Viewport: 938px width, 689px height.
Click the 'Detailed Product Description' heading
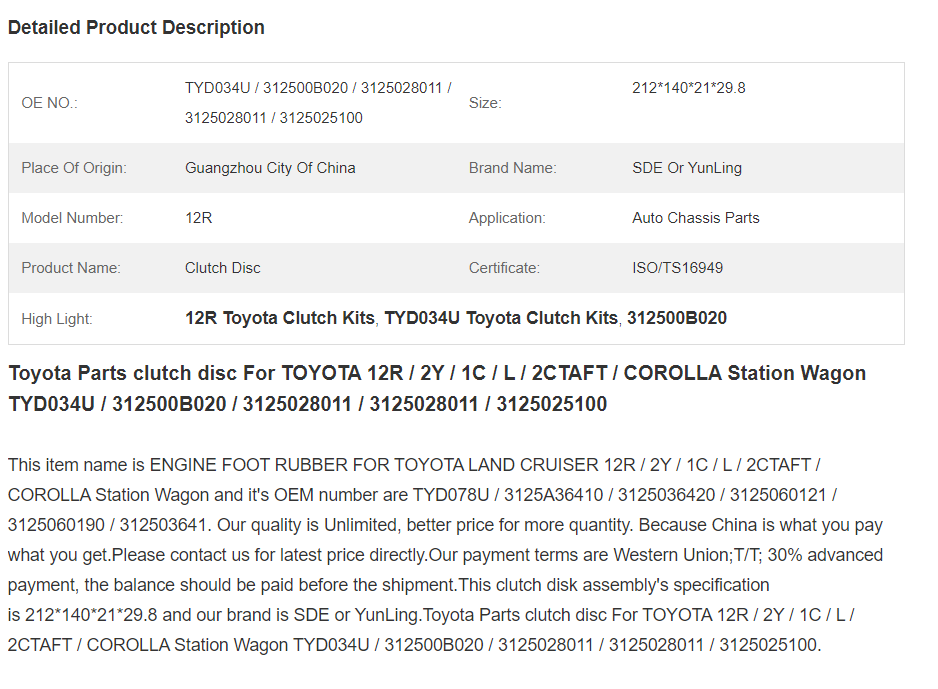pyautogui.click(x=136, y=28)
